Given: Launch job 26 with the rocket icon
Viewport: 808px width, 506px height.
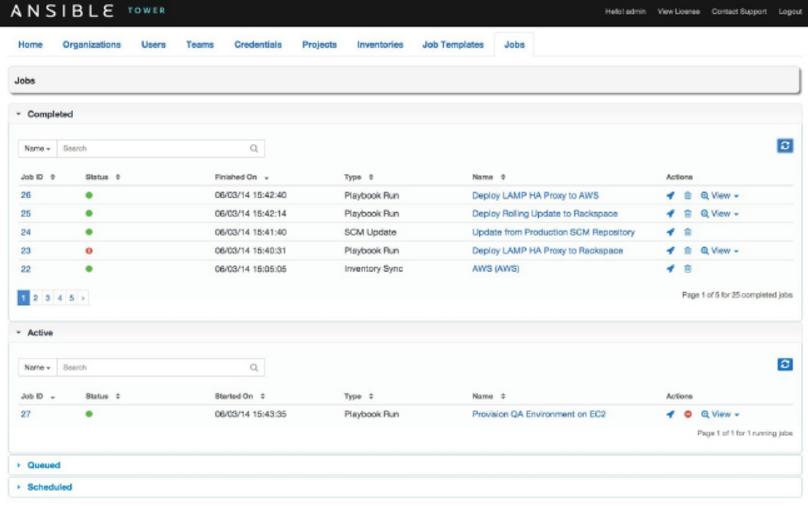Looking at the screenshot, I should pyautogui.click(x=670, y=195).
